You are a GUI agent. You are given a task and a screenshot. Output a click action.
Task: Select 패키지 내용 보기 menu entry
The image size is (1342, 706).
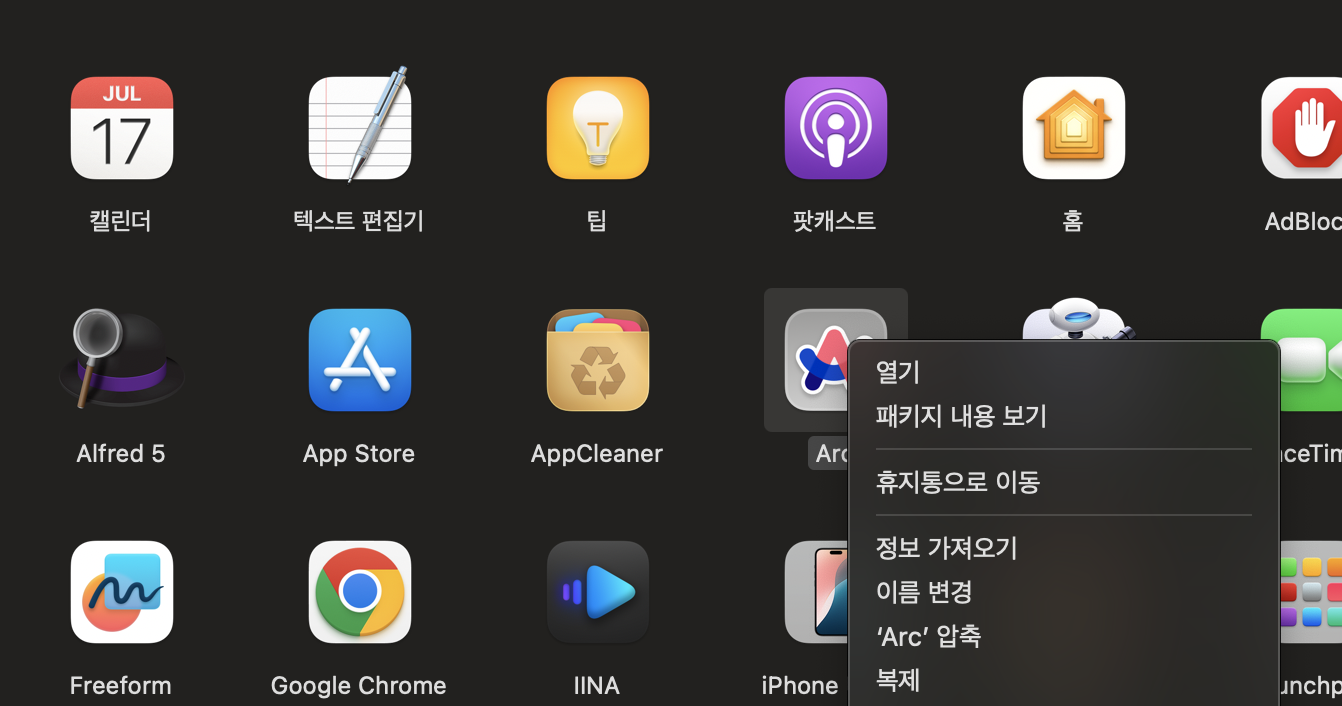coord(1064,416)
